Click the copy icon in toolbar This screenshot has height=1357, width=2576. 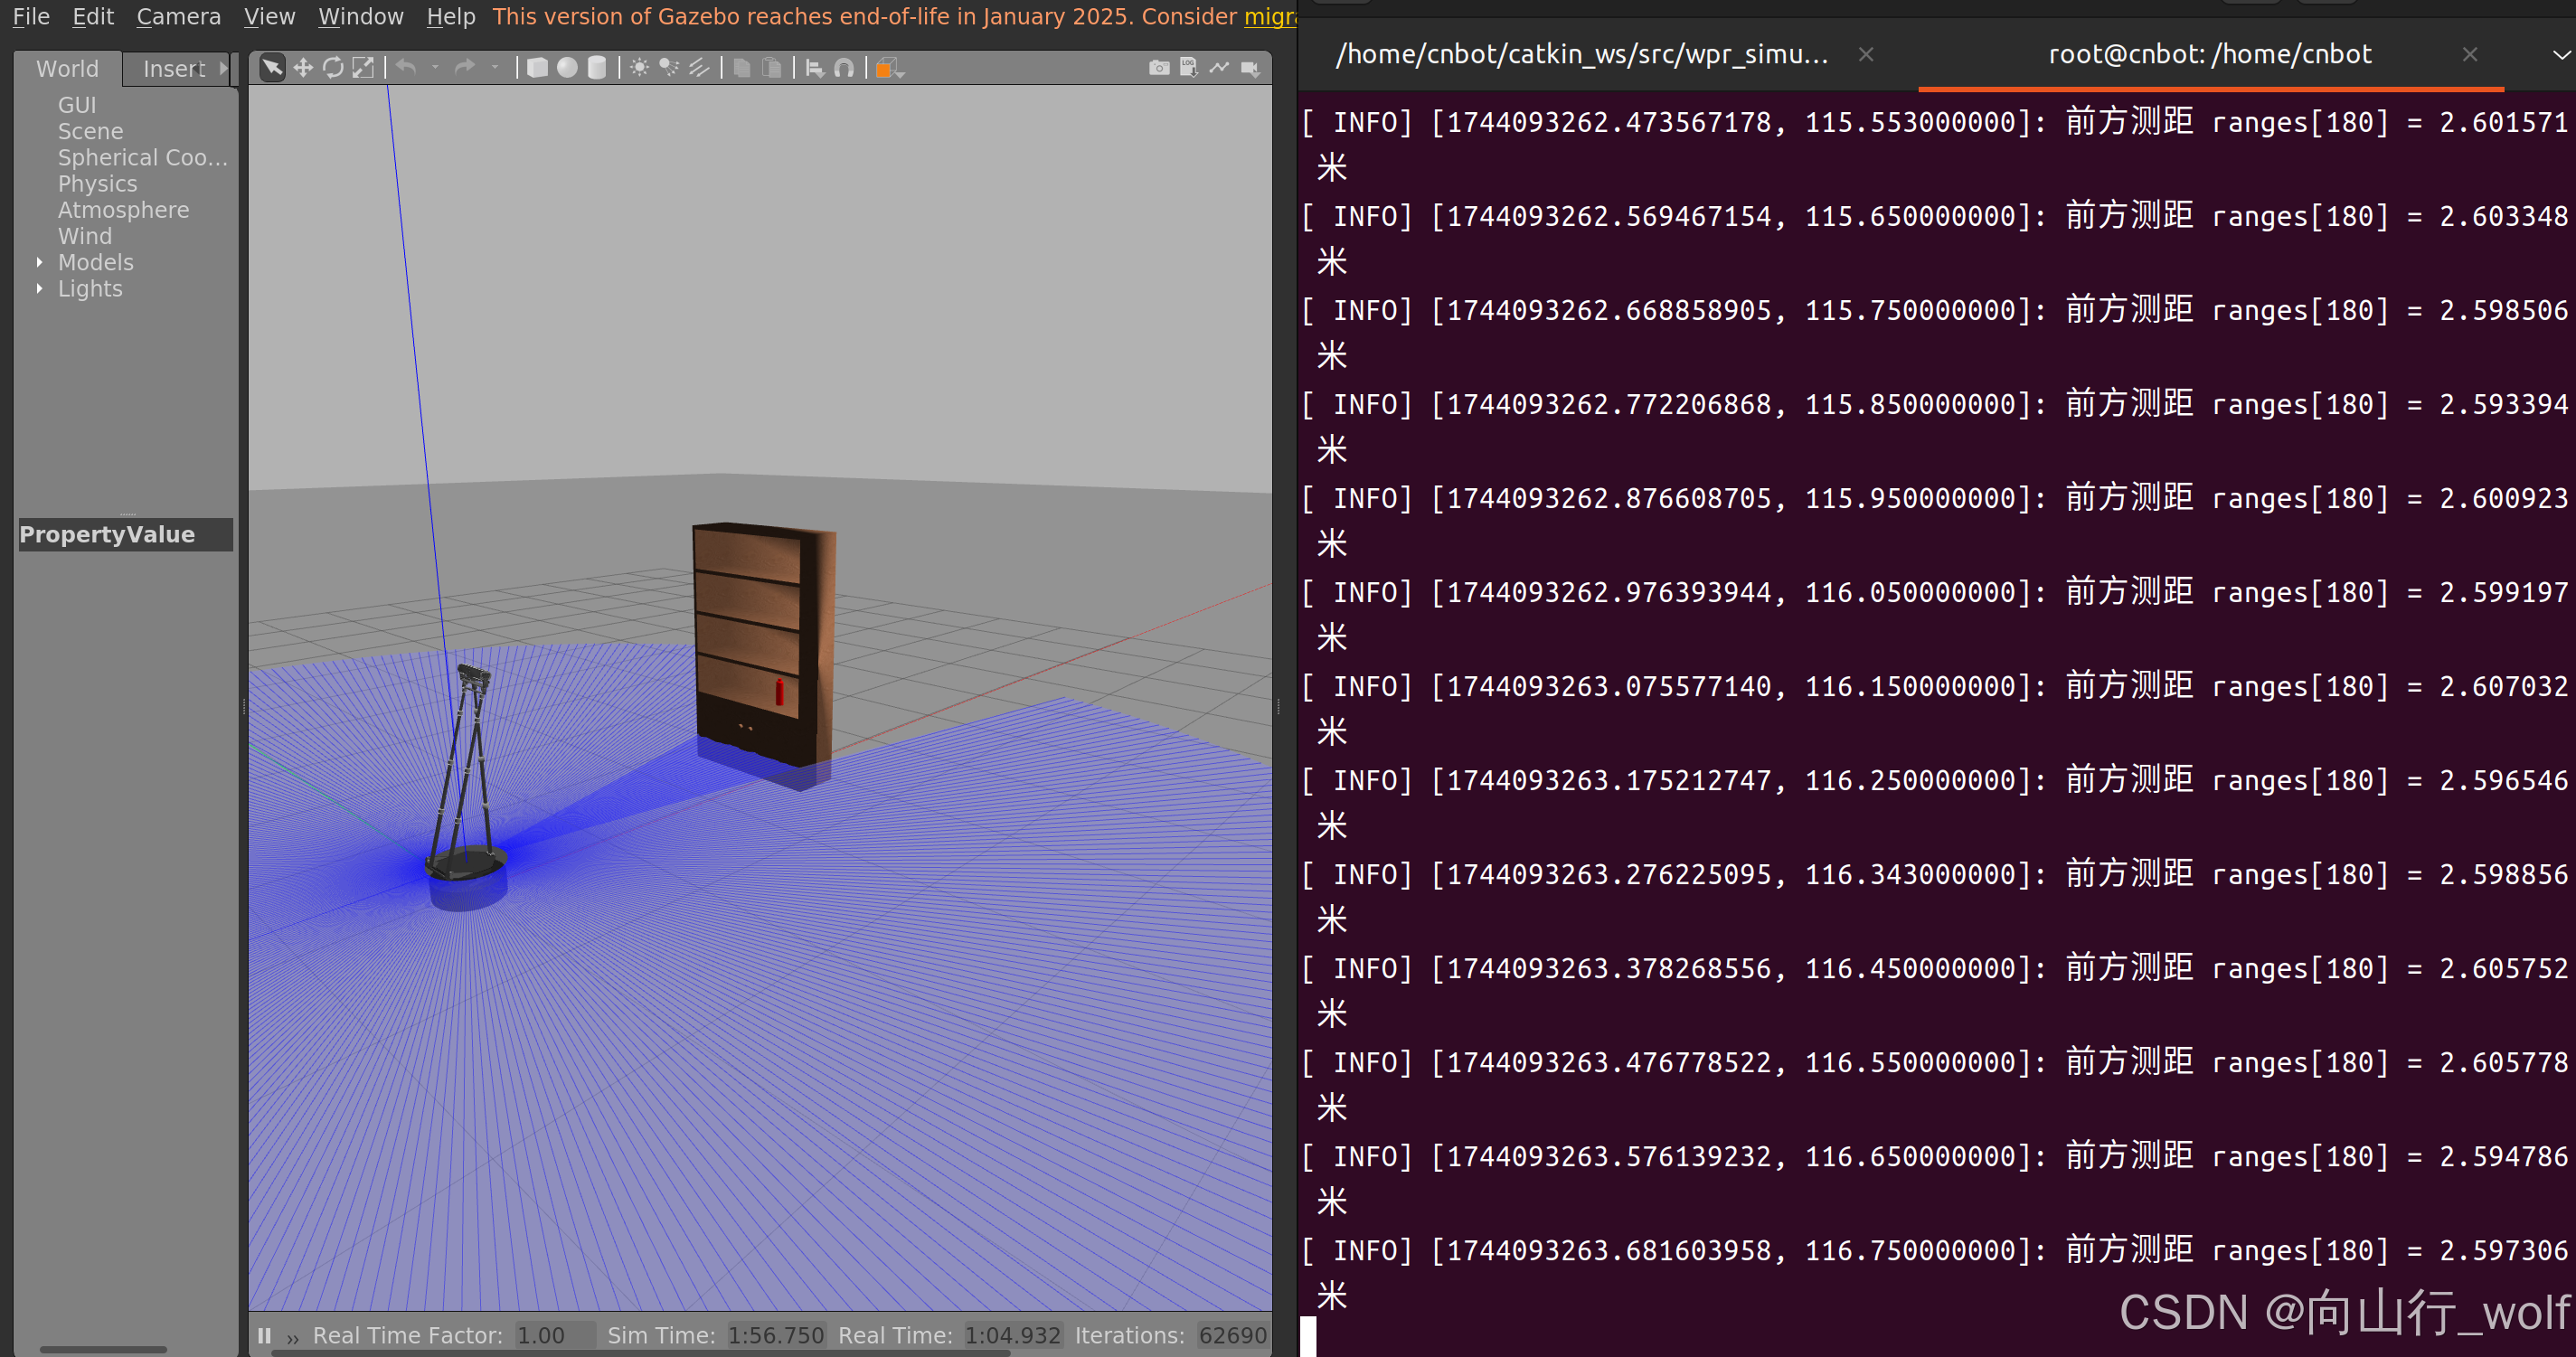742,68
